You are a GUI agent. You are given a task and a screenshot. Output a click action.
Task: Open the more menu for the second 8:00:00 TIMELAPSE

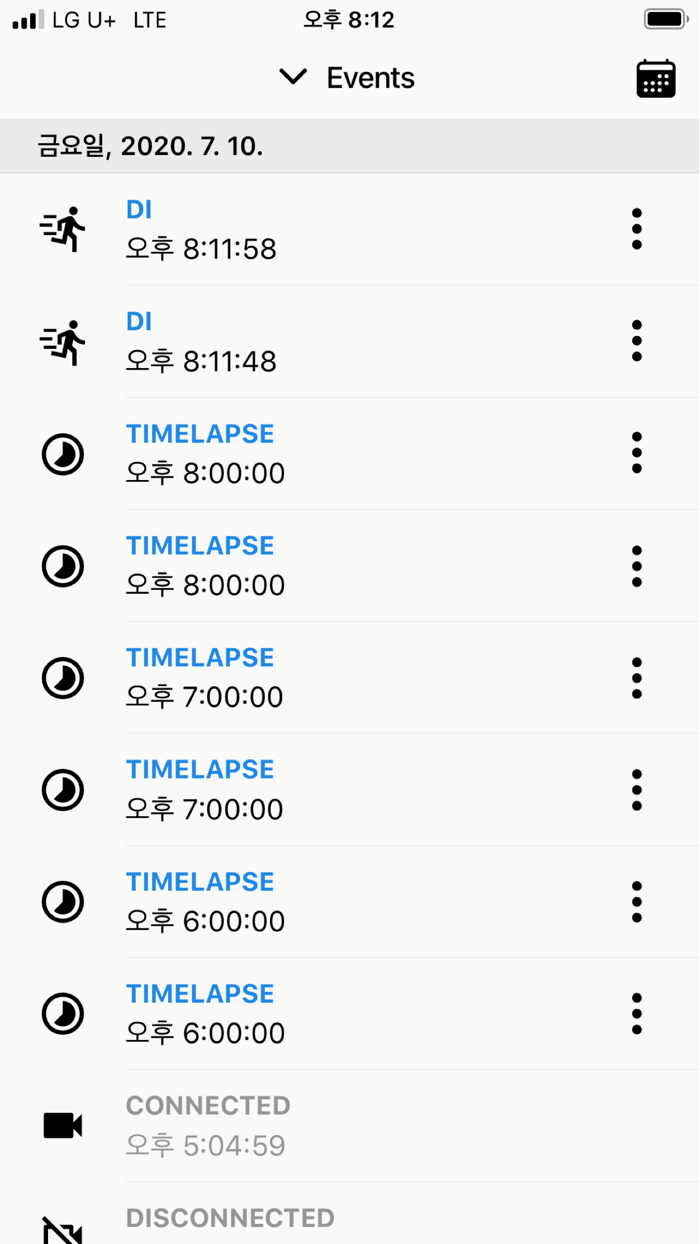point(637,566)
